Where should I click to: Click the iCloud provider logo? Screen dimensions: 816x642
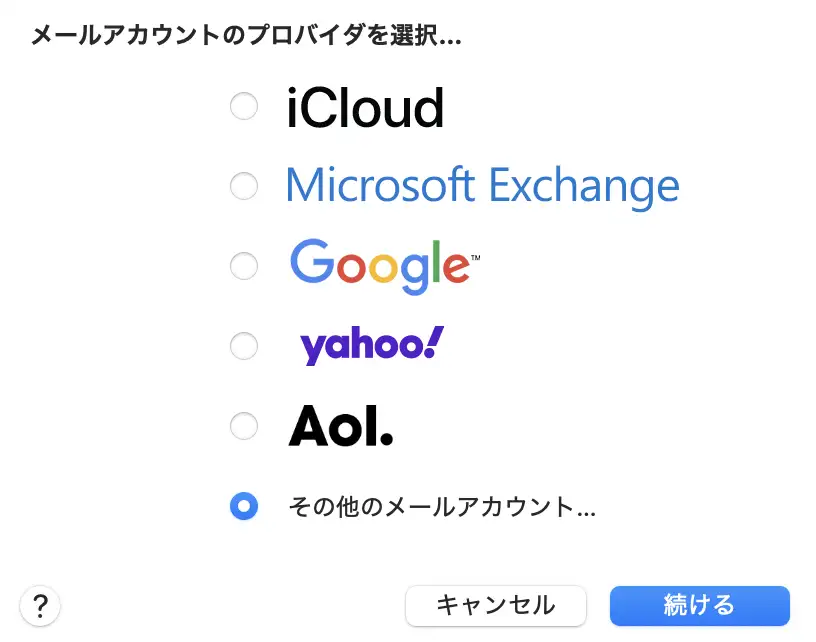click(365, 108)
